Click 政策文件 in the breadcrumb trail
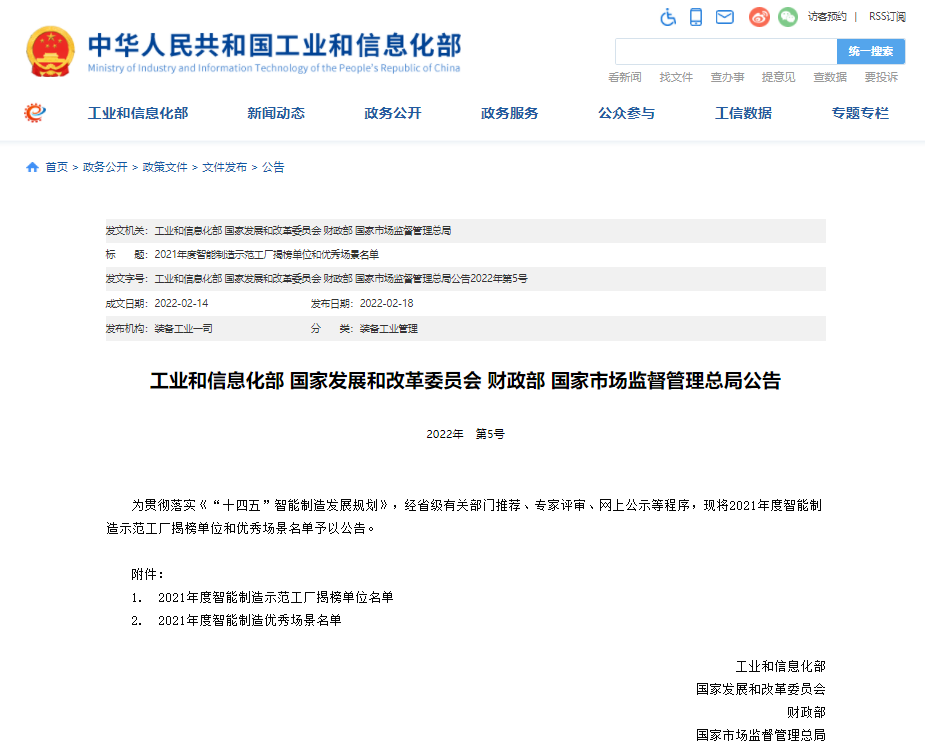The width and height of the screenshot is (925, 751). coord(165,167)
